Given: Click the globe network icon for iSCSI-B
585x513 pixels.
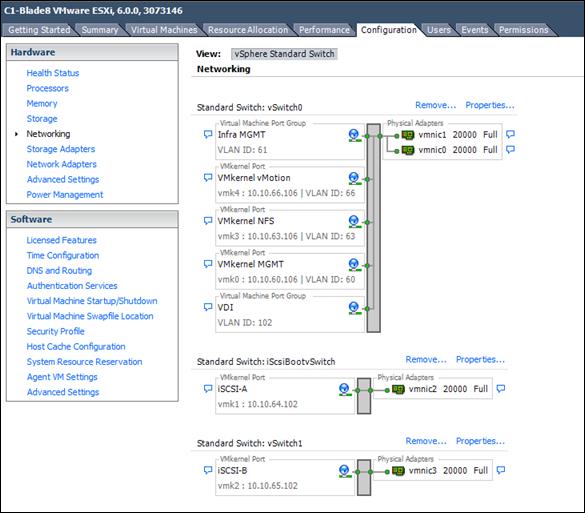Looking at the screenshot, I should point(344,471).
